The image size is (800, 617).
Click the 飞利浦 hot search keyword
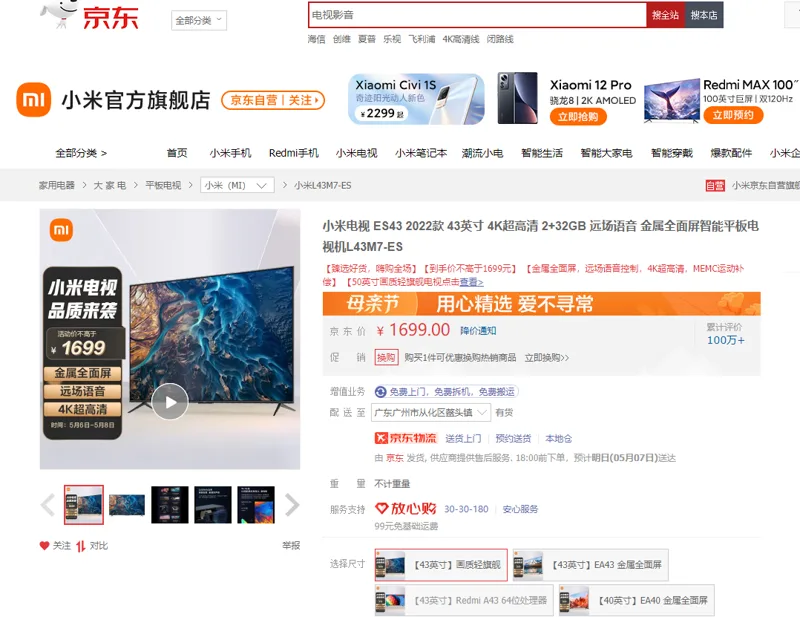[x=422, y=39]
